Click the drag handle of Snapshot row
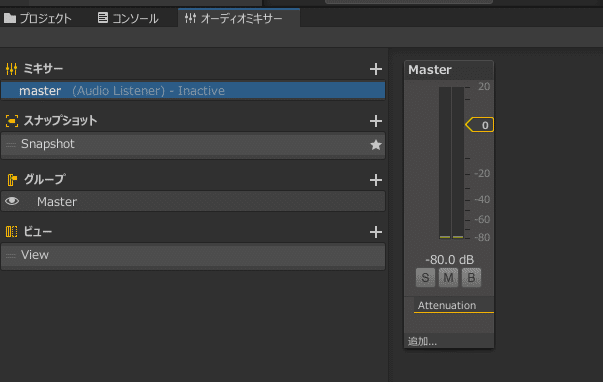 pyautogui.click(x=11, y=145)
